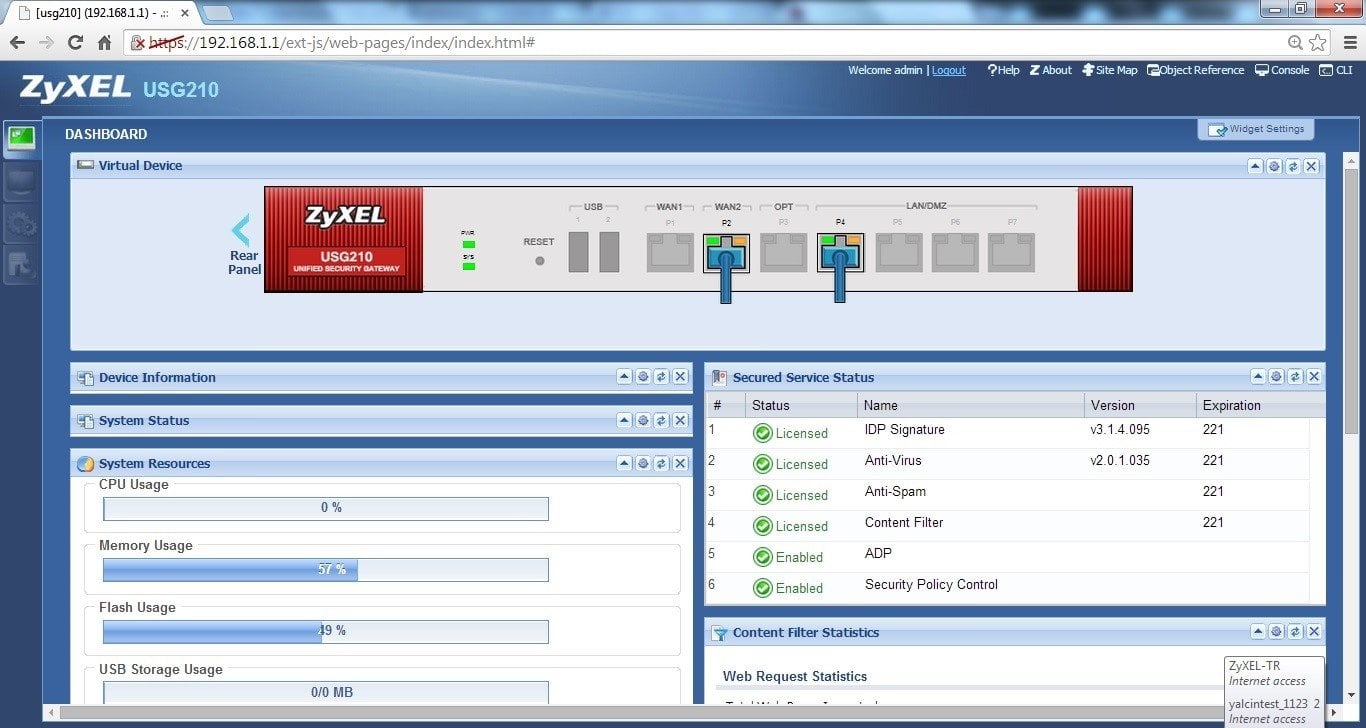Open the Object Reference menu item
1366x728 pixels.
click(1196, 70)
